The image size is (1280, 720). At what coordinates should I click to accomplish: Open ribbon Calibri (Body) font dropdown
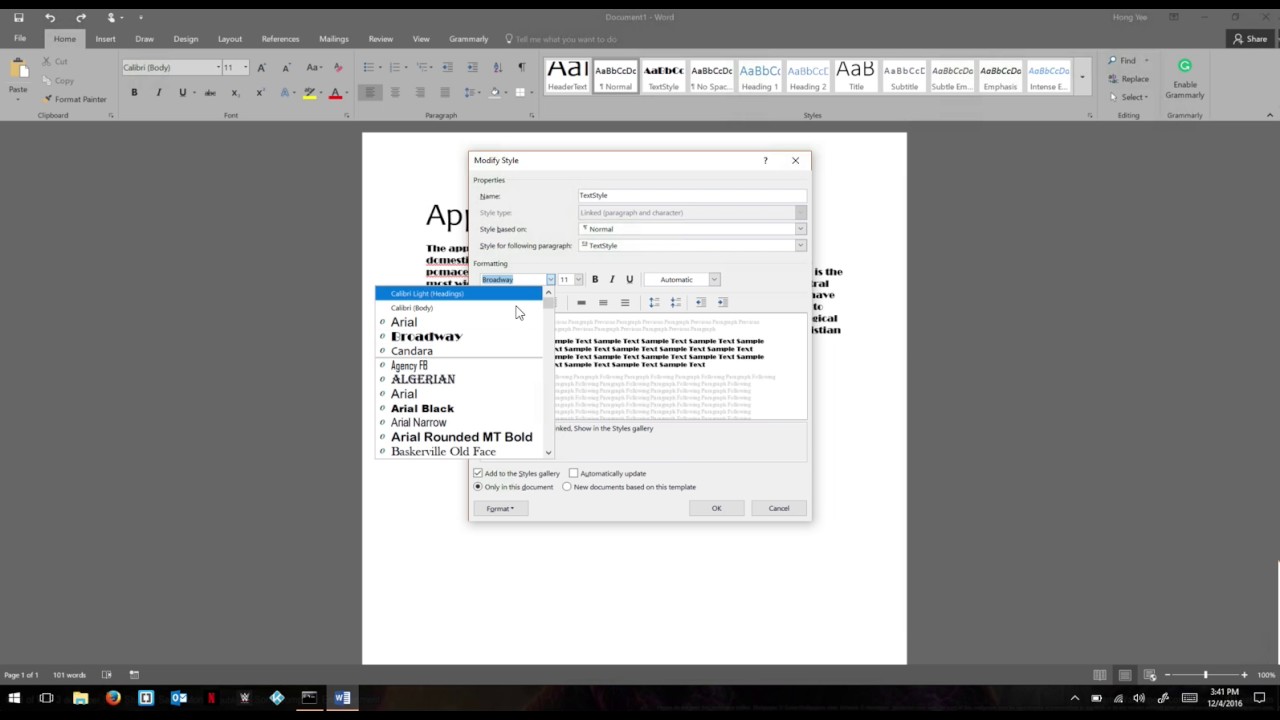pos(218,67)
